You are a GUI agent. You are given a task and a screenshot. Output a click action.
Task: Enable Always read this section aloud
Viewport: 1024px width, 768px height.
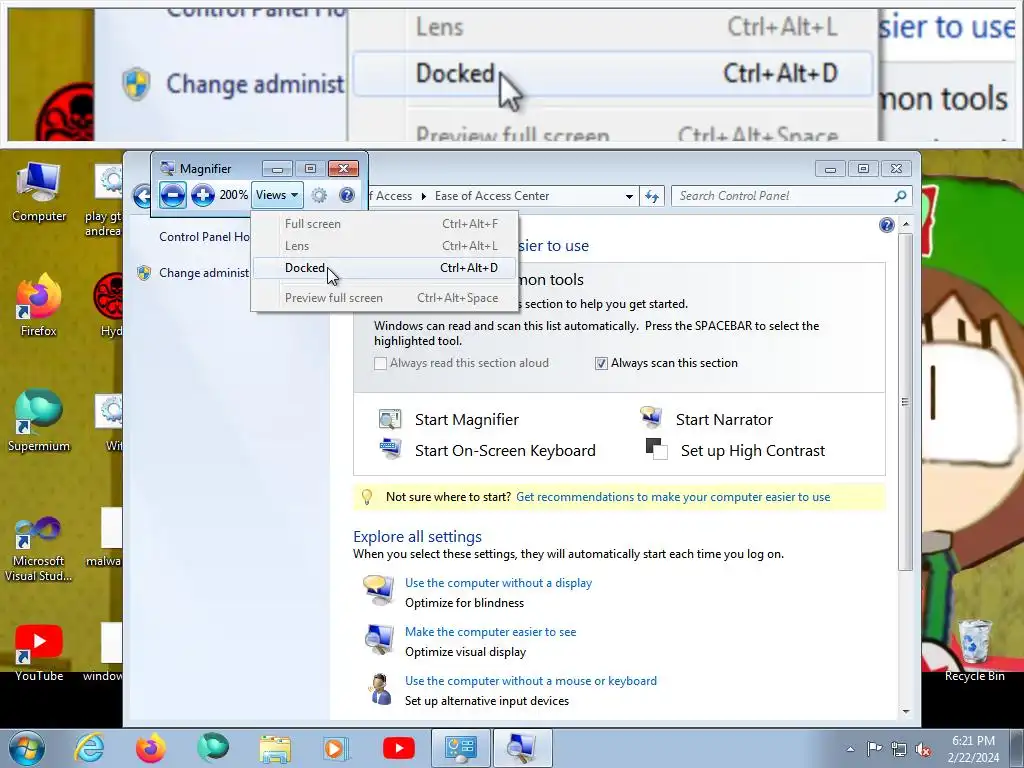coord(380,363)
